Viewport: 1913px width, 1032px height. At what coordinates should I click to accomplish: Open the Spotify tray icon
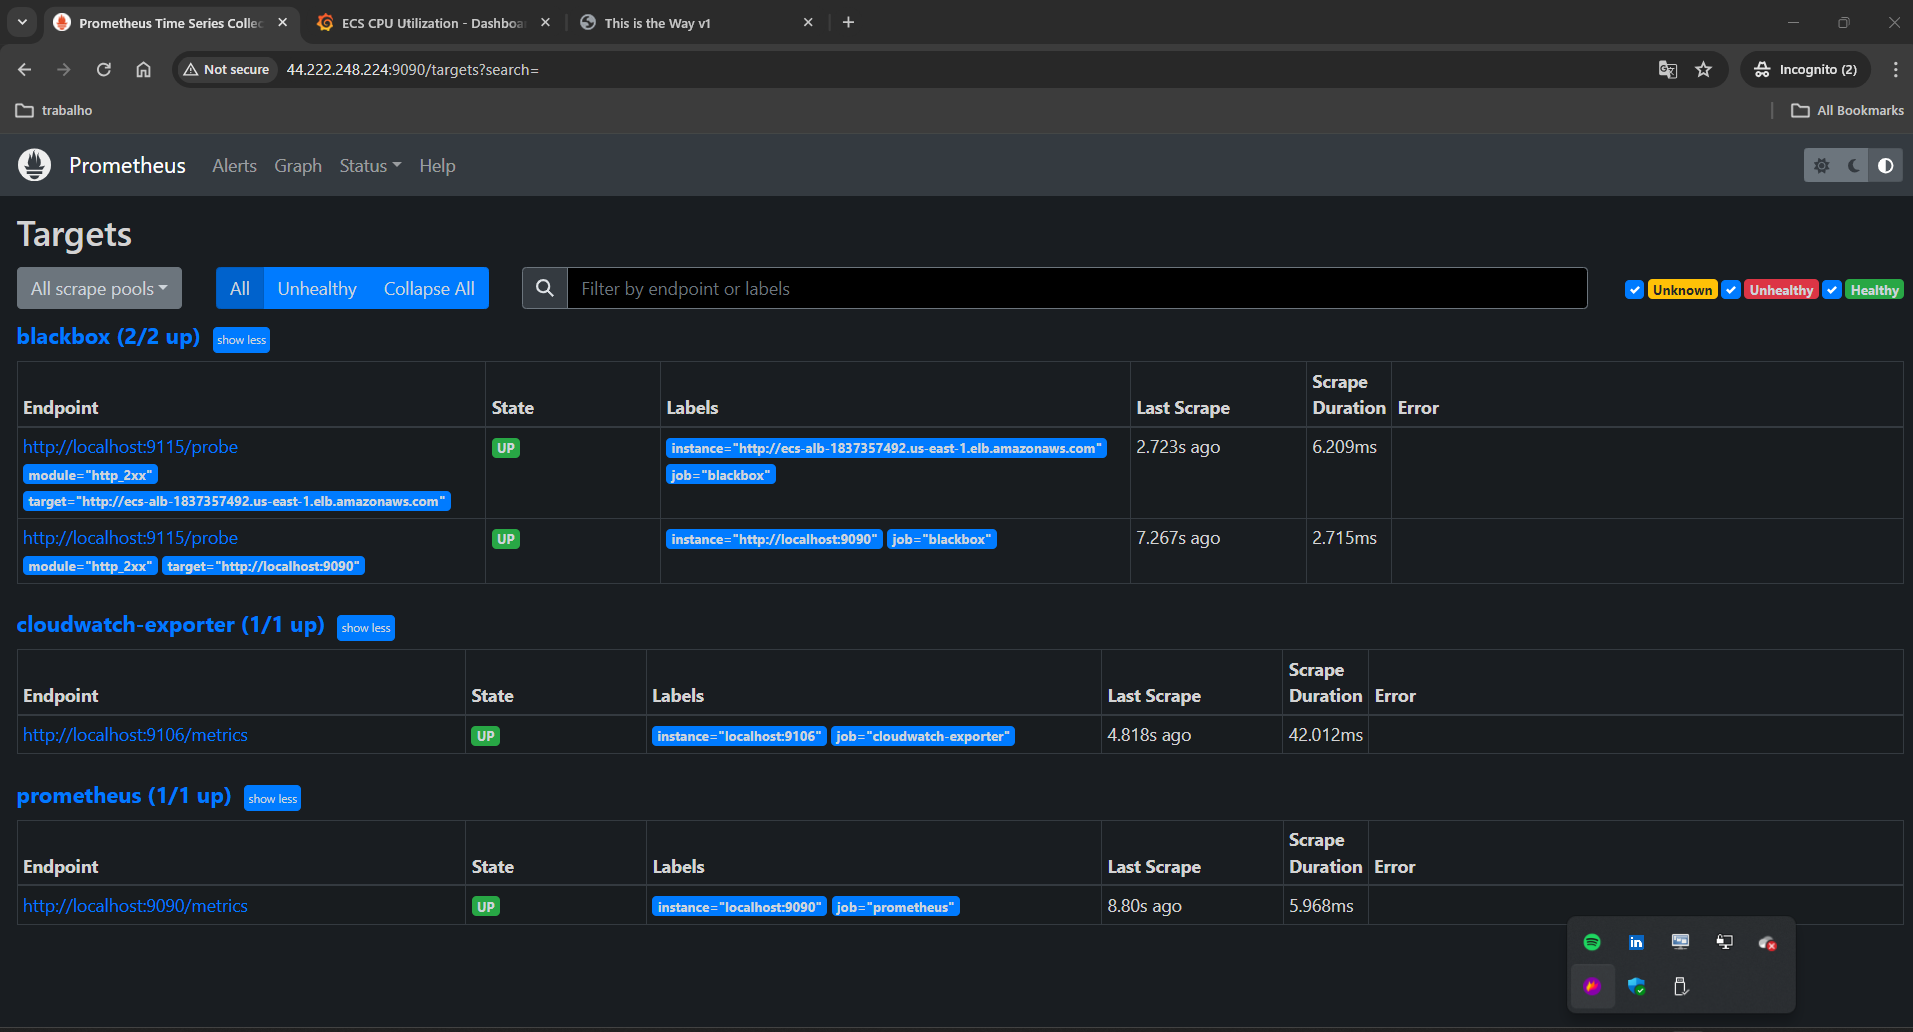1592,942
